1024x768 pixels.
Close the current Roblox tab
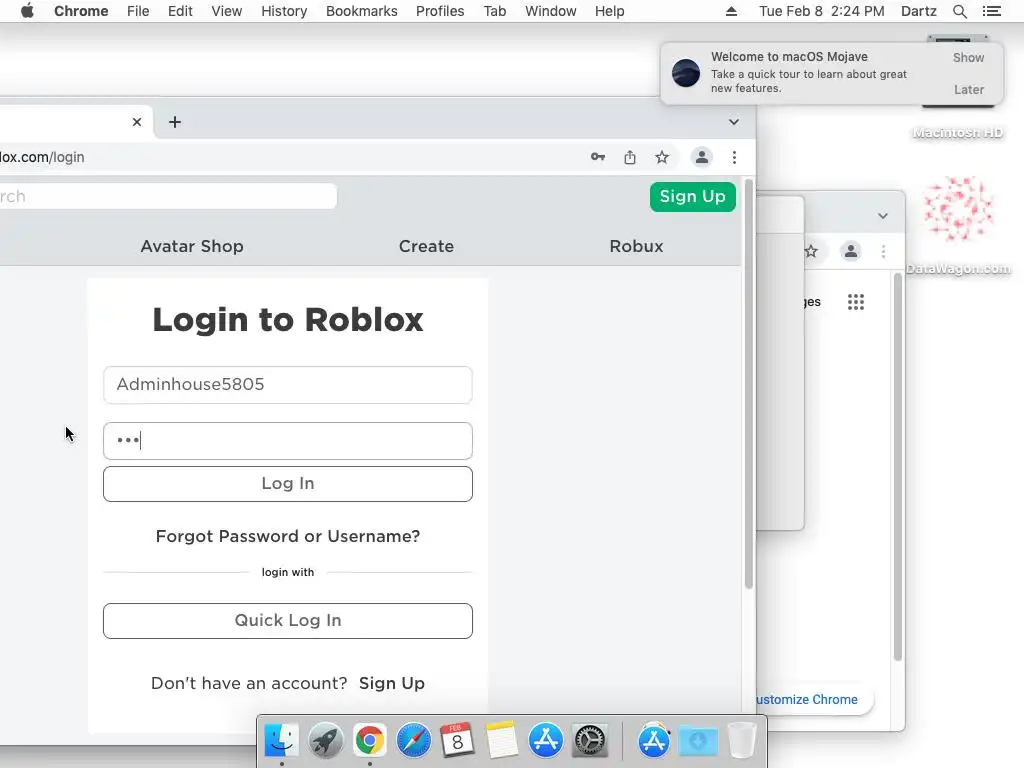click(x=136, y=122)
